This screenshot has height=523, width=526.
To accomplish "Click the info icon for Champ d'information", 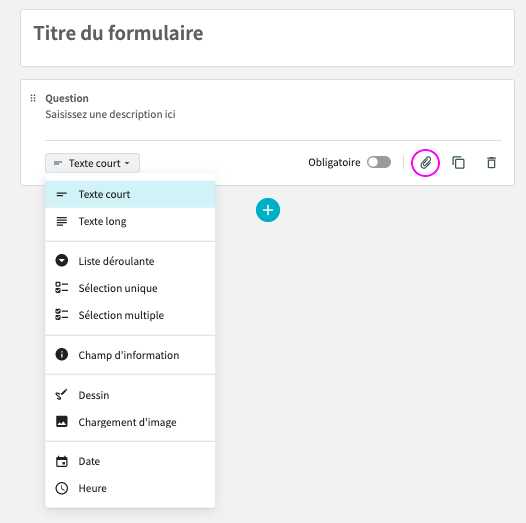I will pyautogui.click(x=61, y=355).
